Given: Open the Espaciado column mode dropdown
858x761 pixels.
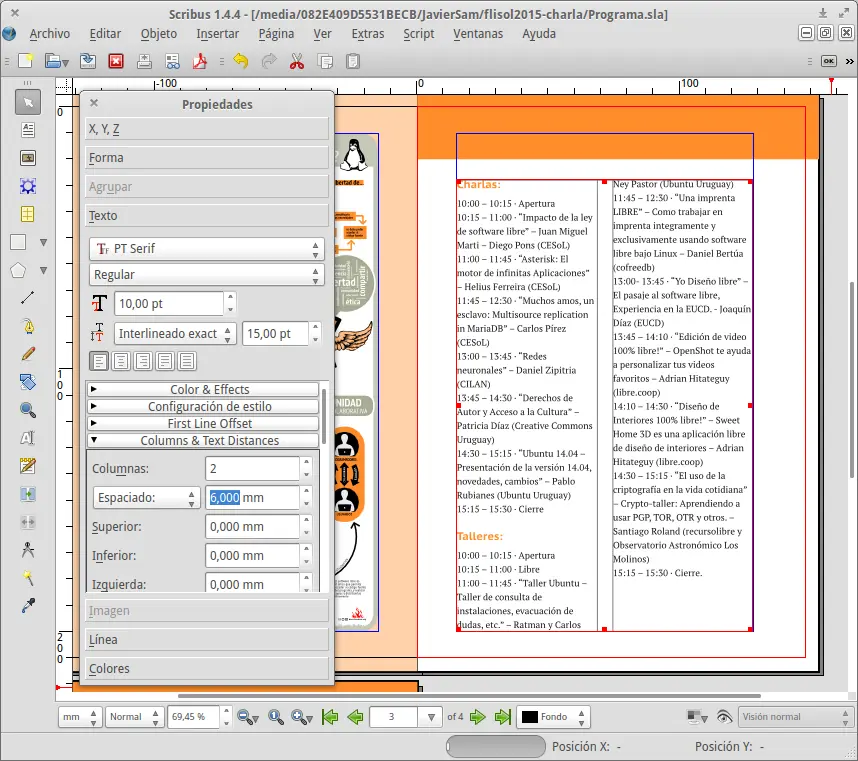Looking at the screenshot, I should tap(146, 497).
